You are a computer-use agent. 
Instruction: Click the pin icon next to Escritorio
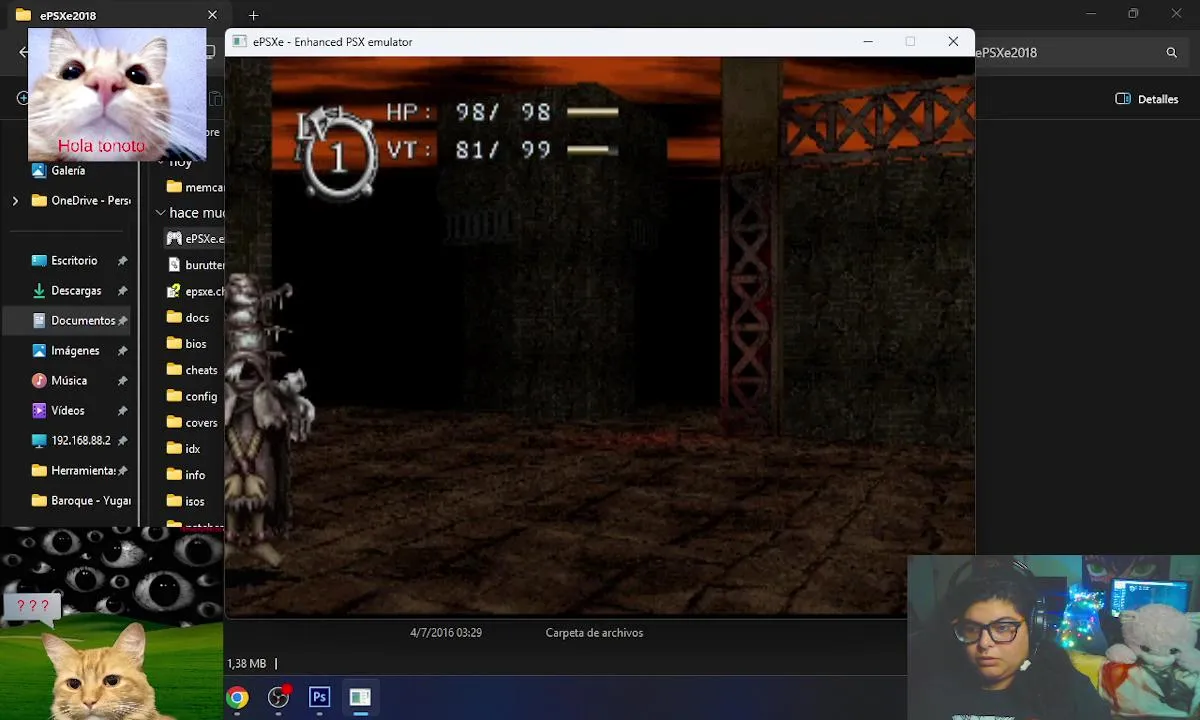pos(122,261)
